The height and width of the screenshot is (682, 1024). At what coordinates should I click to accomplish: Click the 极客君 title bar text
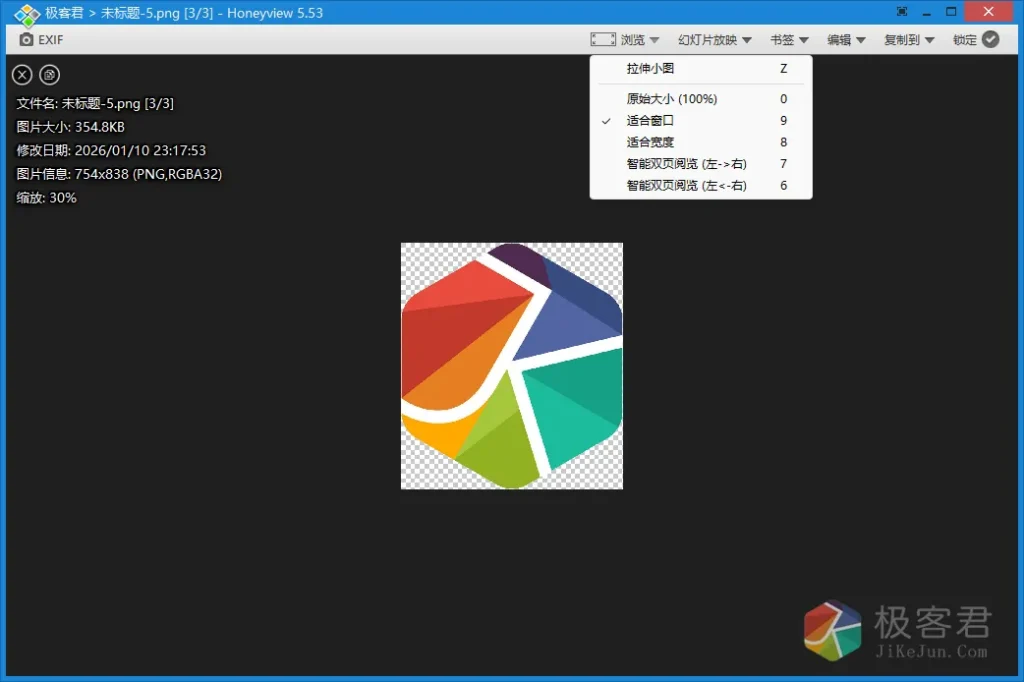(62, 12)
